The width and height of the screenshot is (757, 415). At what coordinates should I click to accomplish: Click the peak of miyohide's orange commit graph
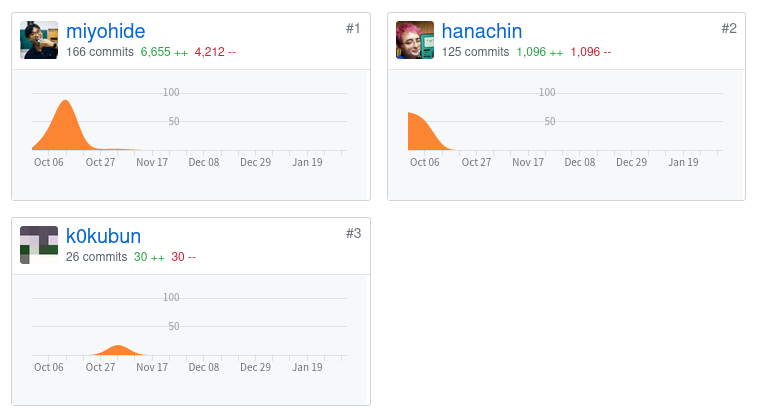65,102
